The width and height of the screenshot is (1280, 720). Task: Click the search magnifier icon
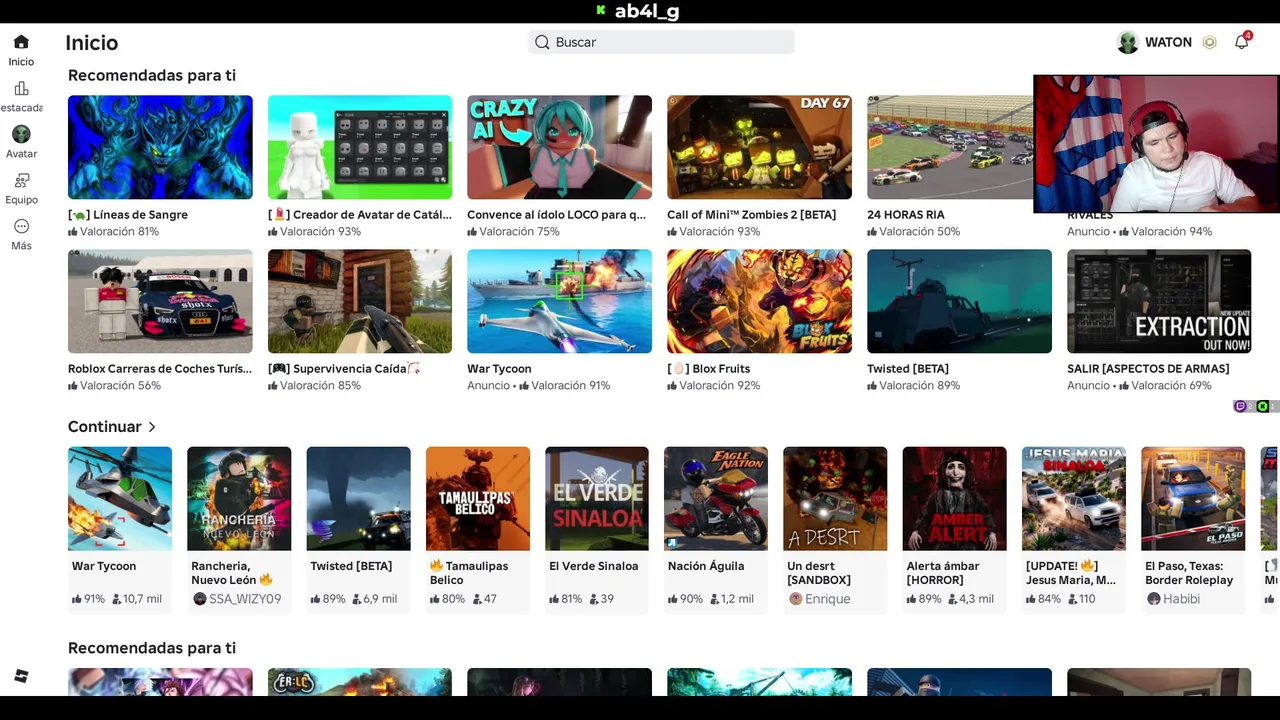coord(542,42)
